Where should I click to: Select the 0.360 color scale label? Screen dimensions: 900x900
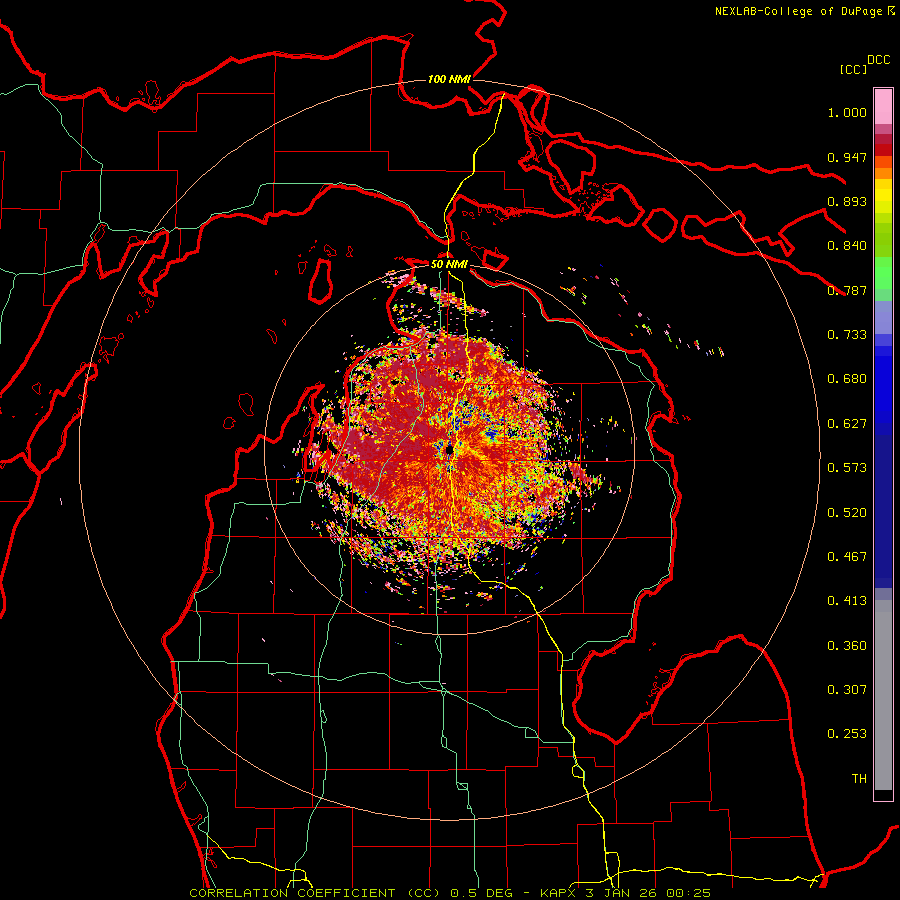(x=847, y=646)
